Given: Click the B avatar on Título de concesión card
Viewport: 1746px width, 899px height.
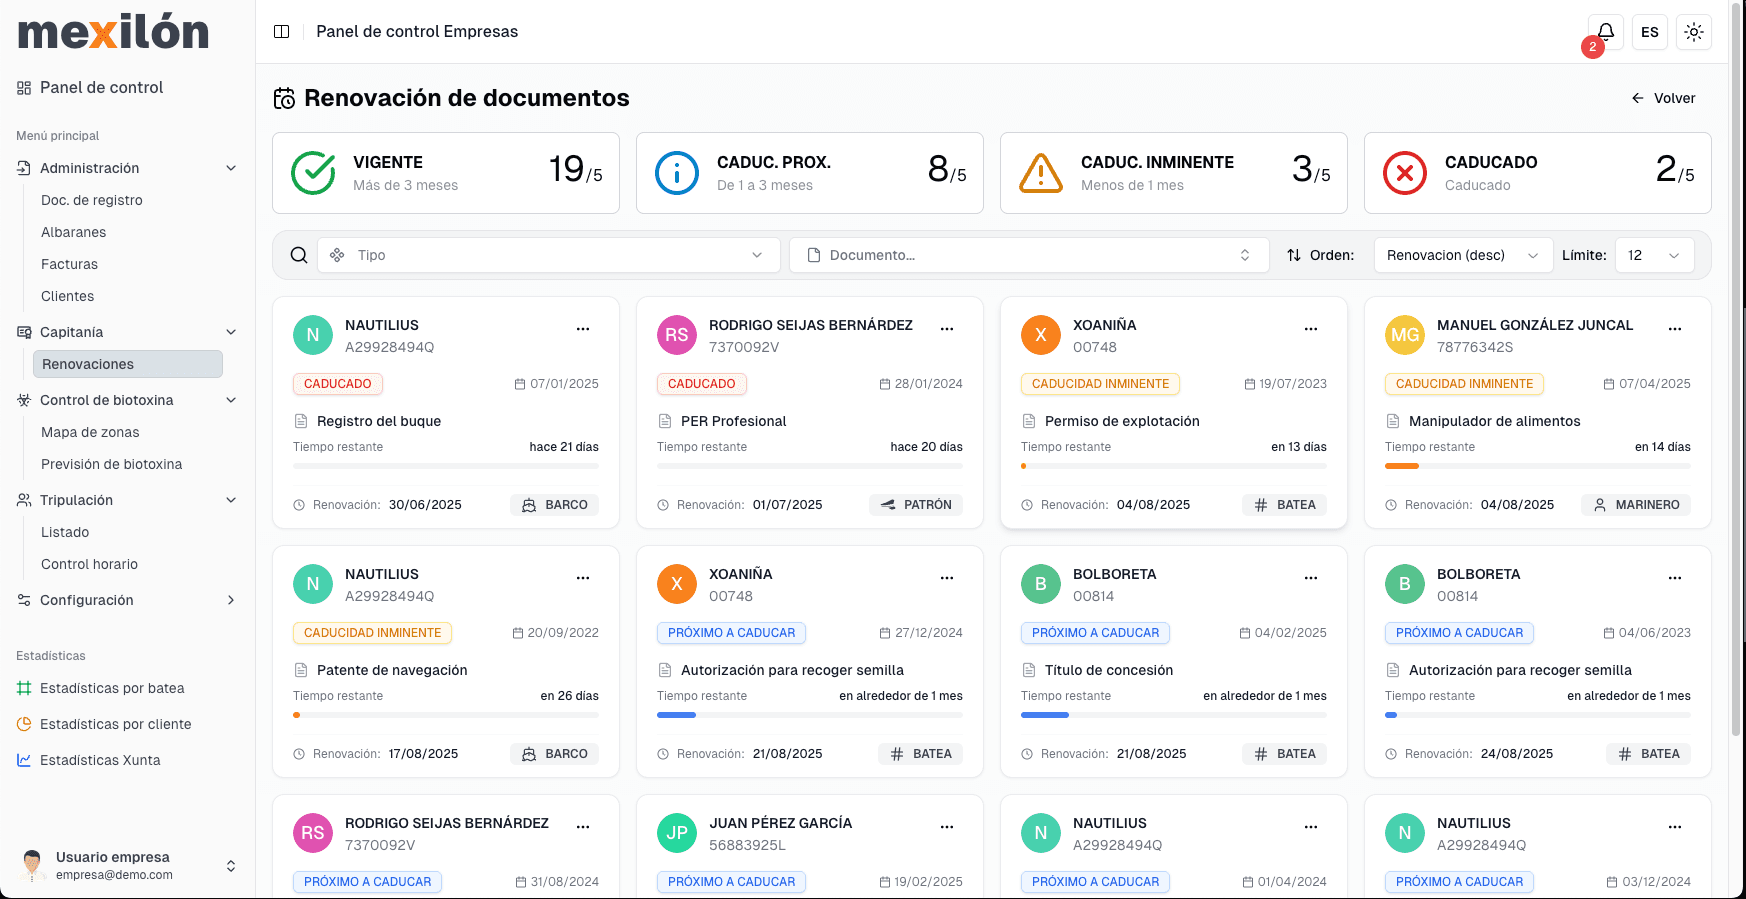Looking at the screenshot, I should 1041,584.
